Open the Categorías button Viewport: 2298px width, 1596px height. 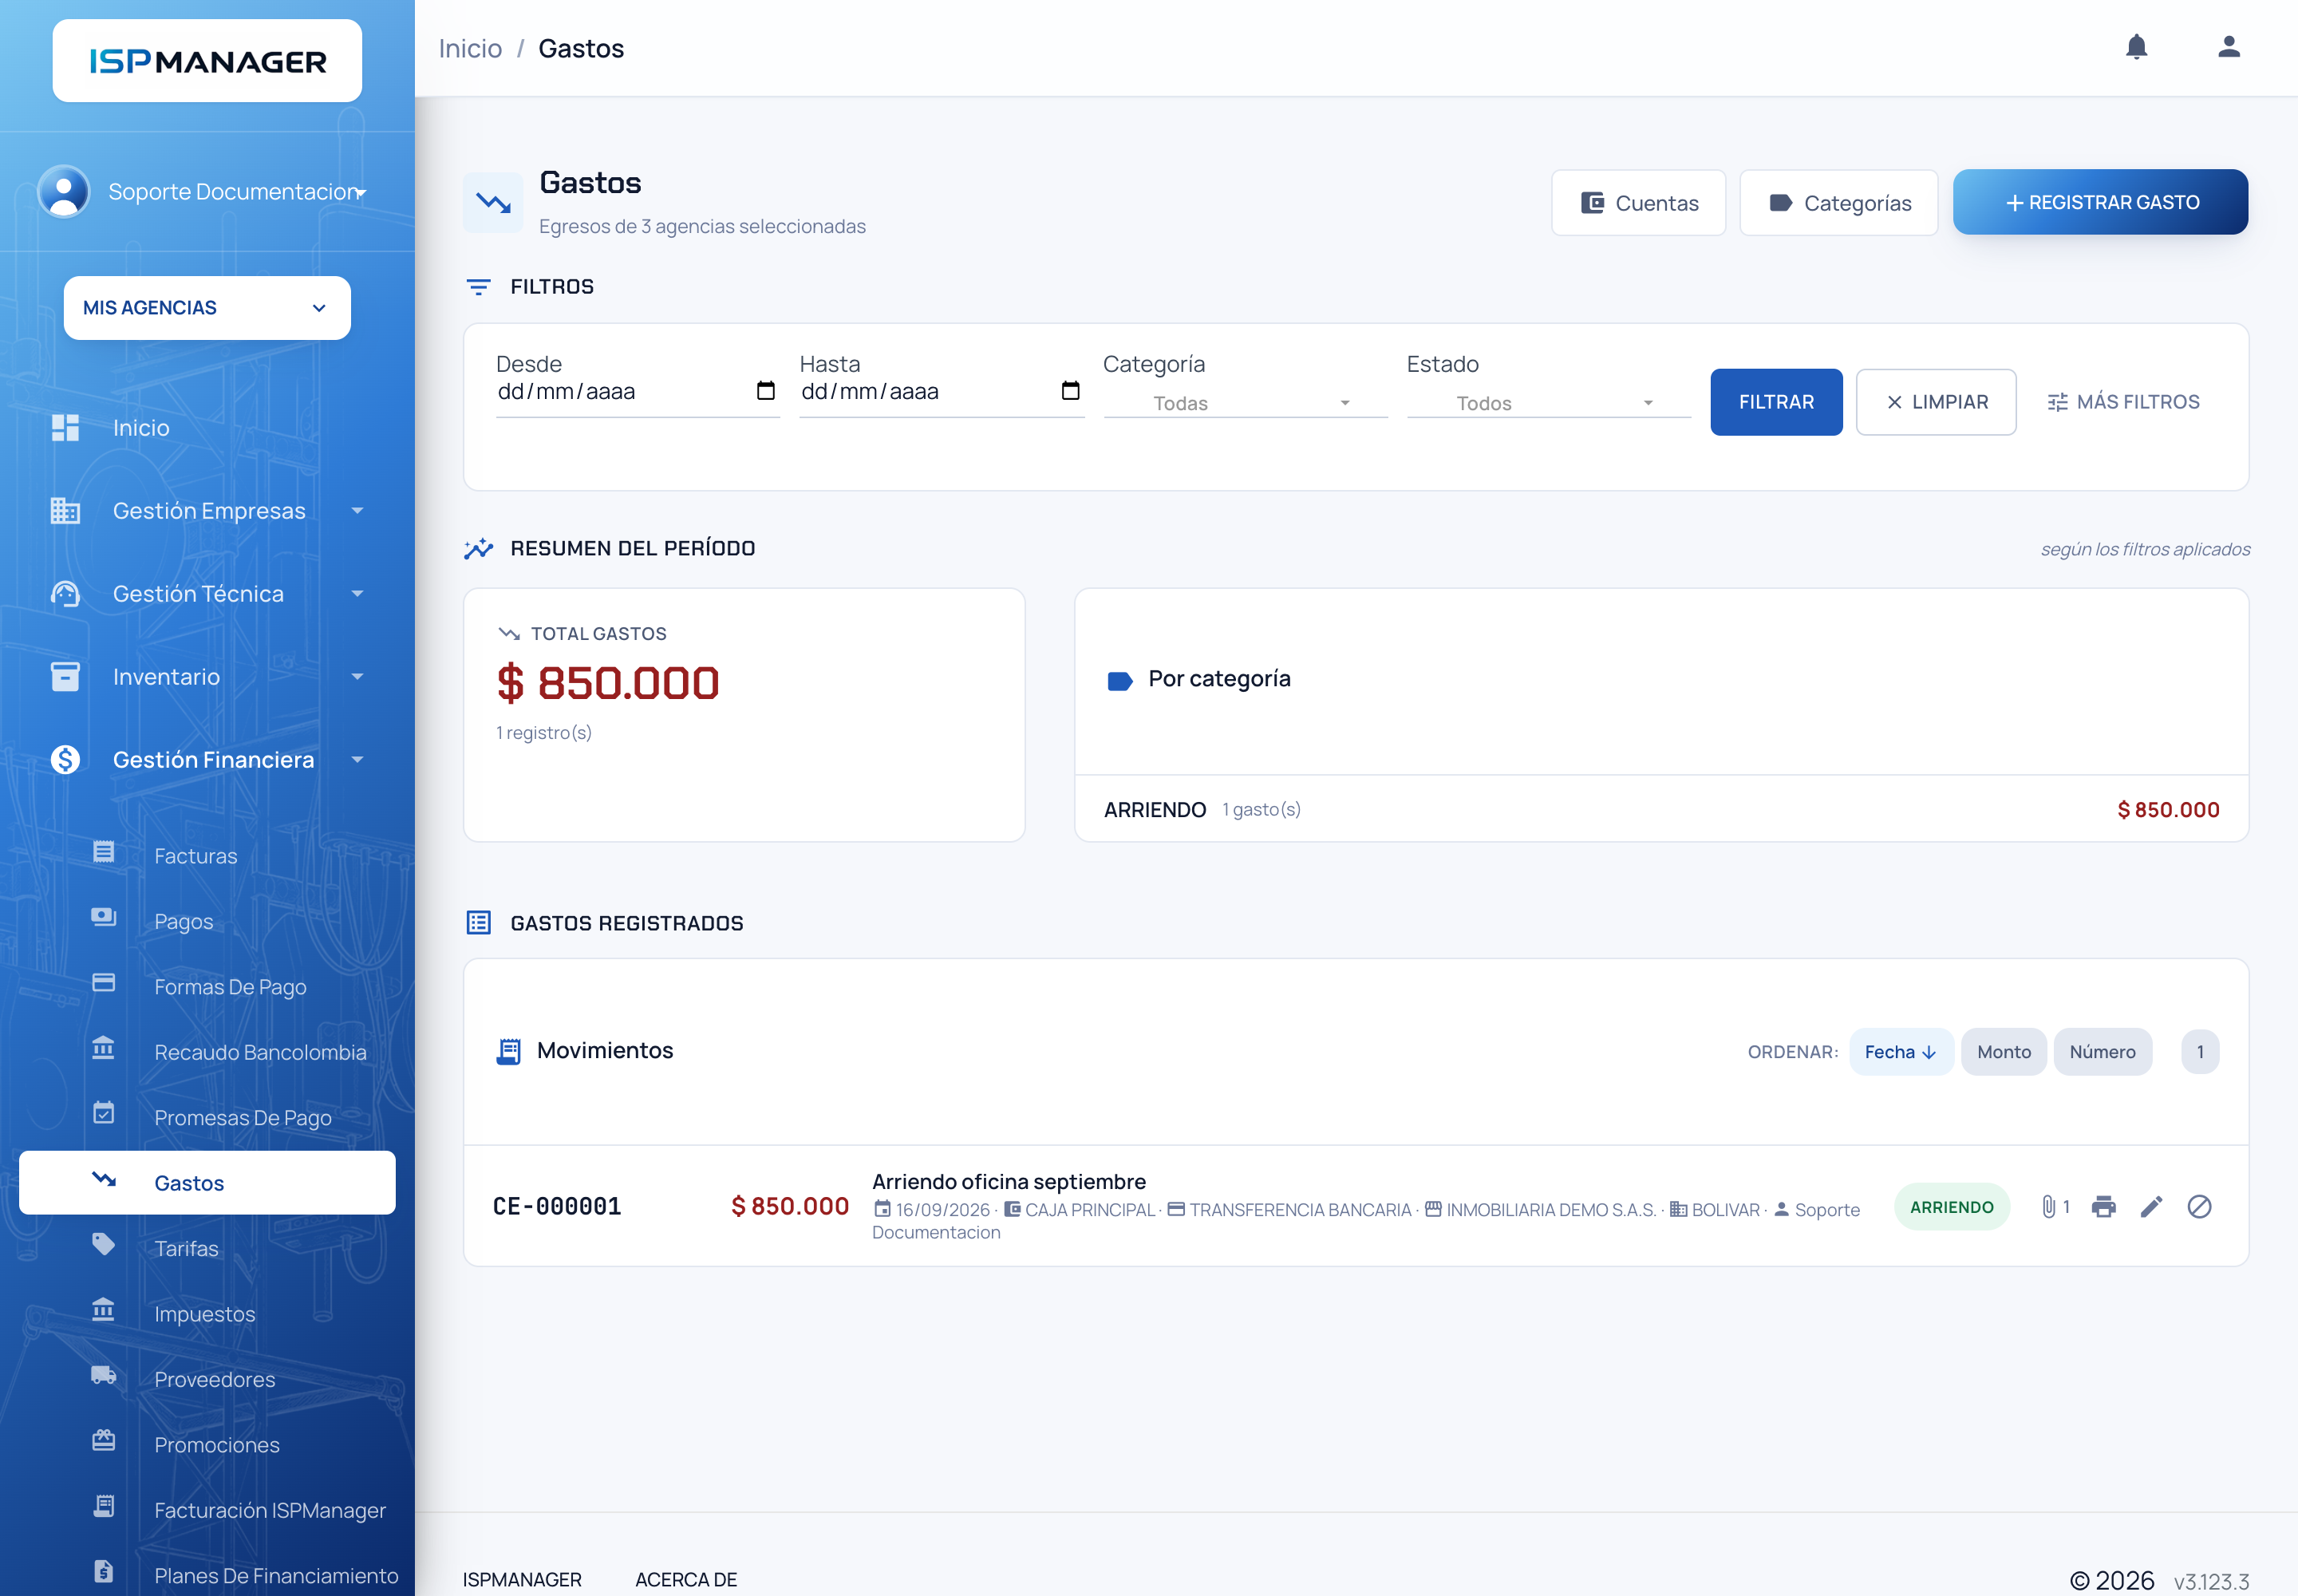[1838, 203]
